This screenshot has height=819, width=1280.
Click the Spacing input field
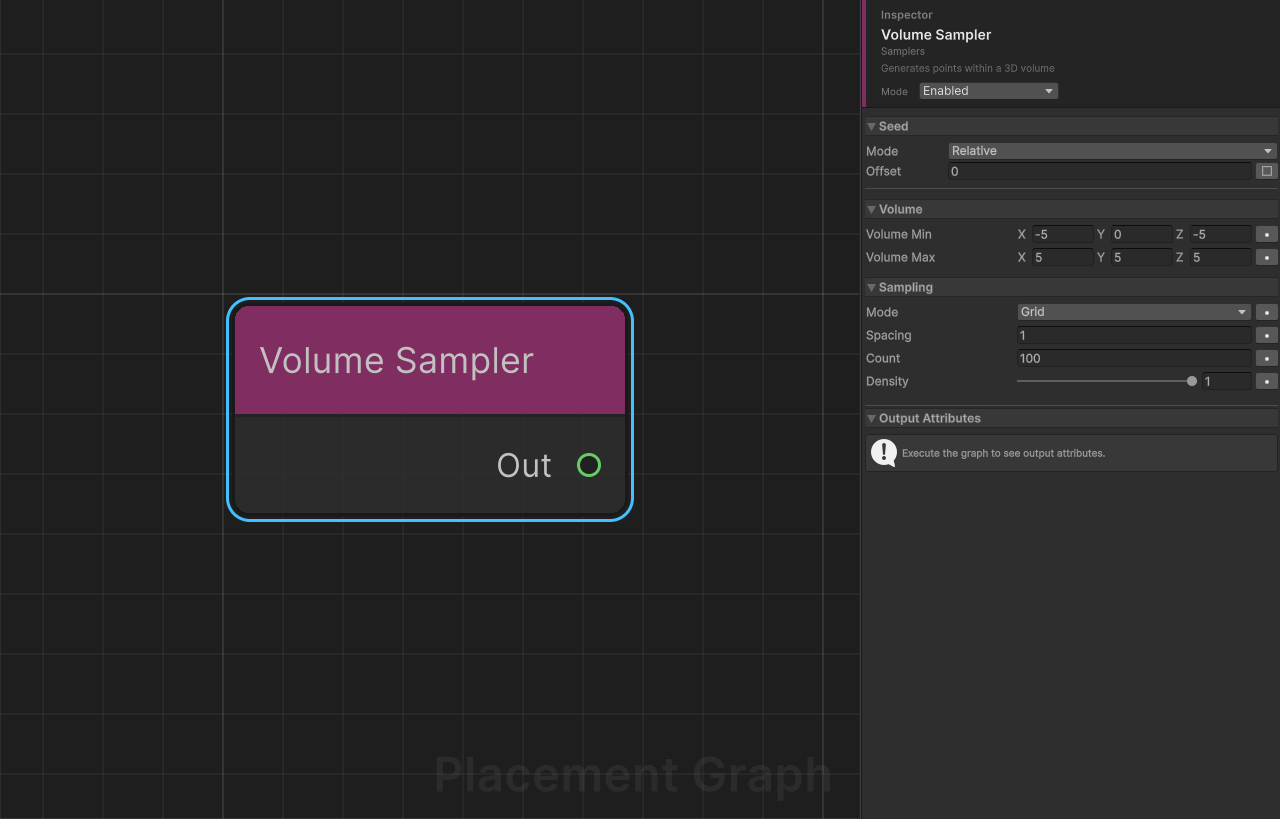coord(1134,335)
